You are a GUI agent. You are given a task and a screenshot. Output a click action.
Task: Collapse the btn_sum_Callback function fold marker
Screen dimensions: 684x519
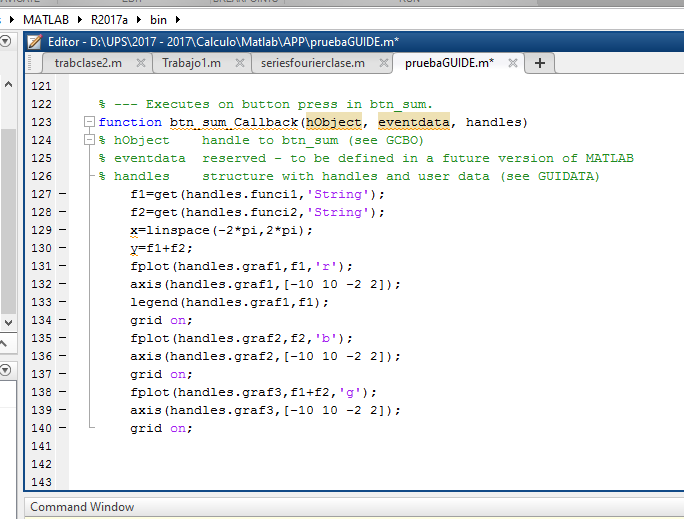click(90, 123)
